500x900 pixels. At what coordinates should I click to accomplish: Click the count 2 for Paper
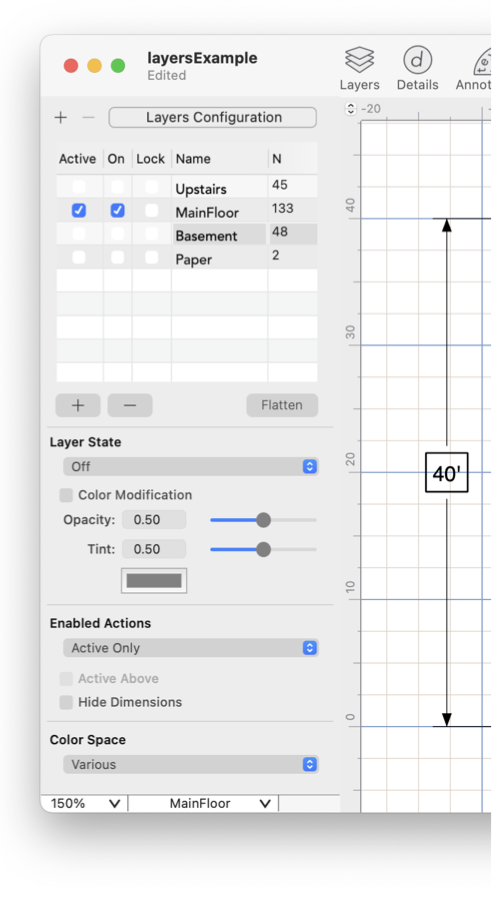(276, 255)
